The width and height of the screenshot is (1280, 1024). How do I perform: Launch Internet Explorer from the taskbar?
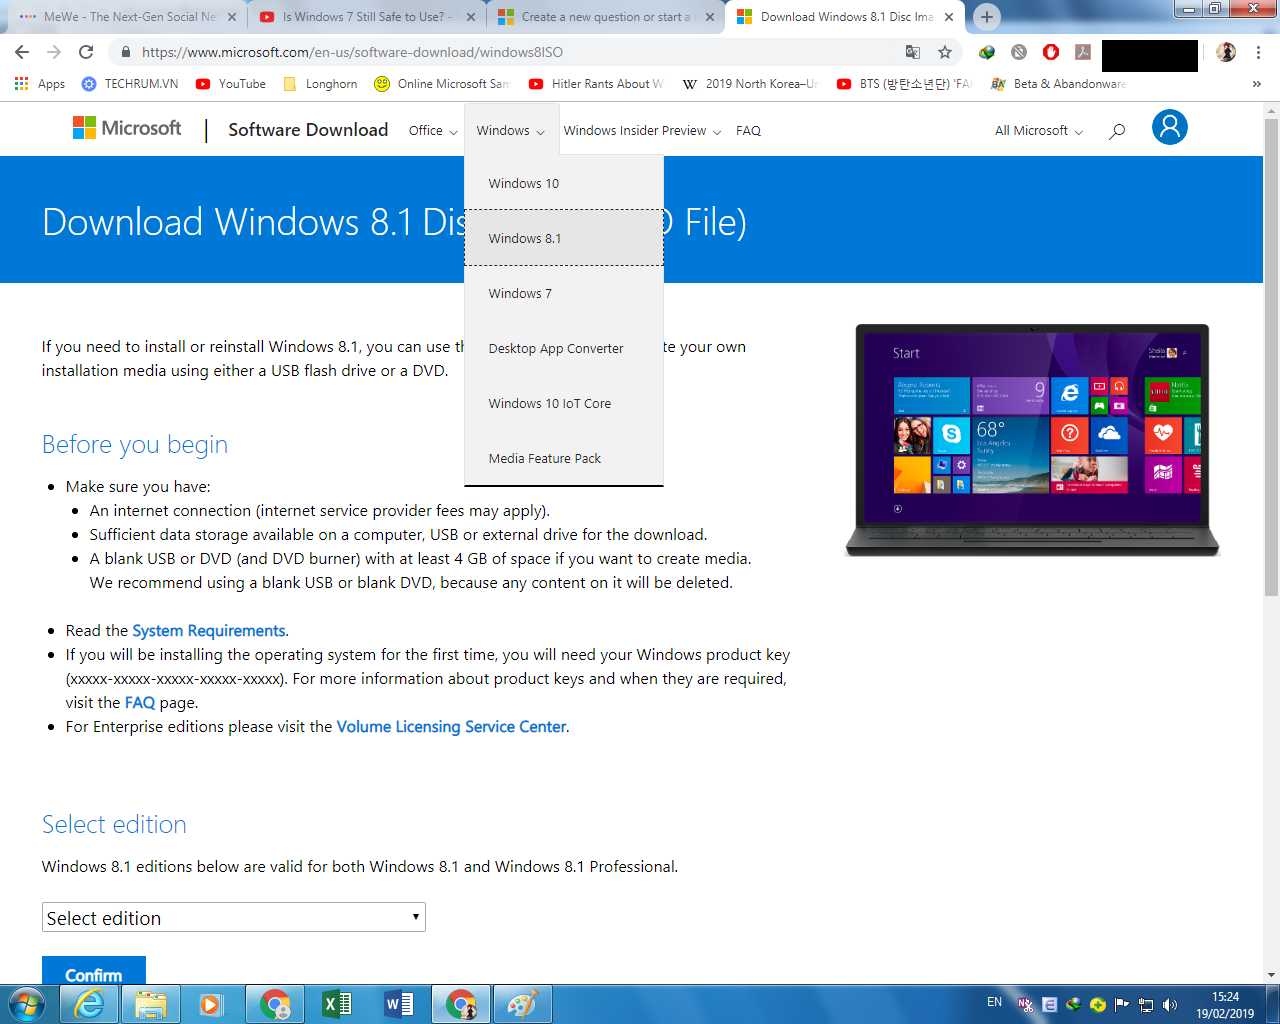point(89,1004)
